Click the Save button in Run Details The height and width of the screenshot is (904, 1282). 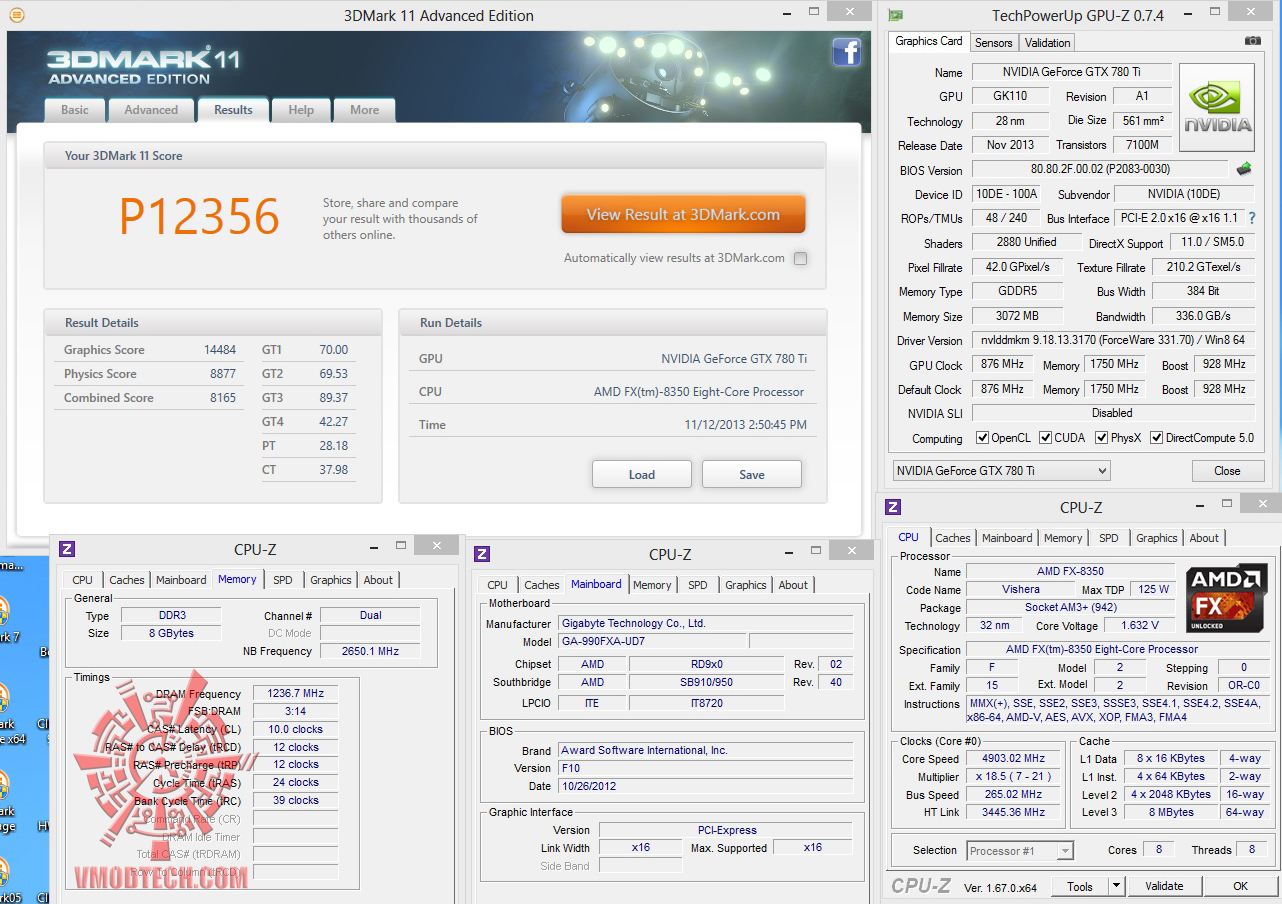752,474
